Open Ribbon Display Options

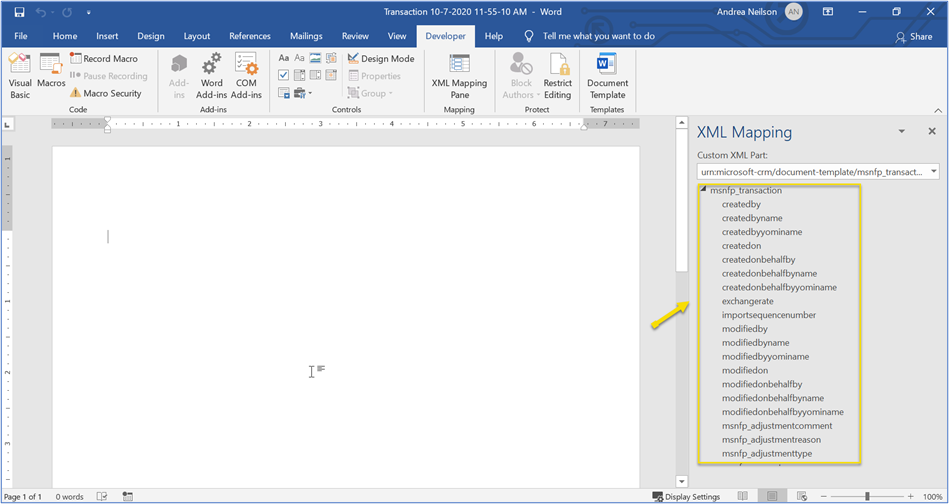click(827, 11)
